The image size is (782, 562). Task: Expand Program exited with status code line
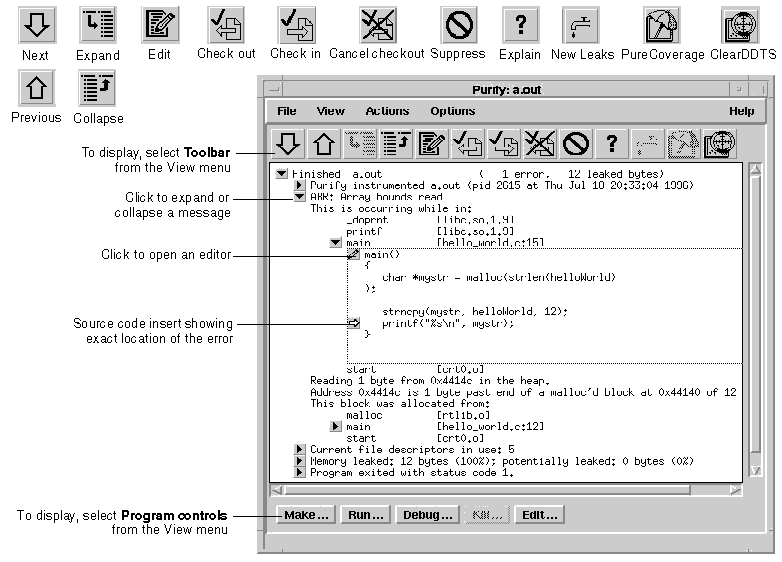click(299, 472)
